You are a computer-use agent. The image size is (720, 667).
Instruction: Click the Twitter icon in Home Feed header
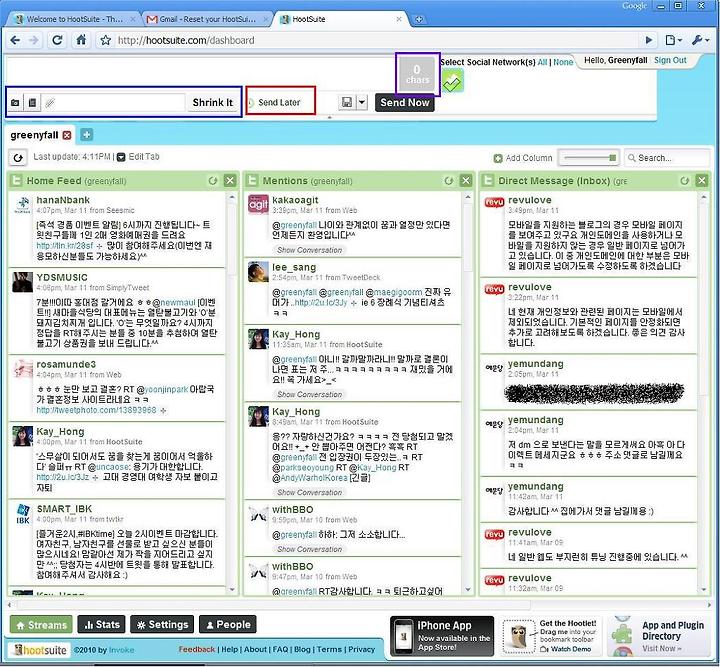pyautogui.click(x=16, y=180)
